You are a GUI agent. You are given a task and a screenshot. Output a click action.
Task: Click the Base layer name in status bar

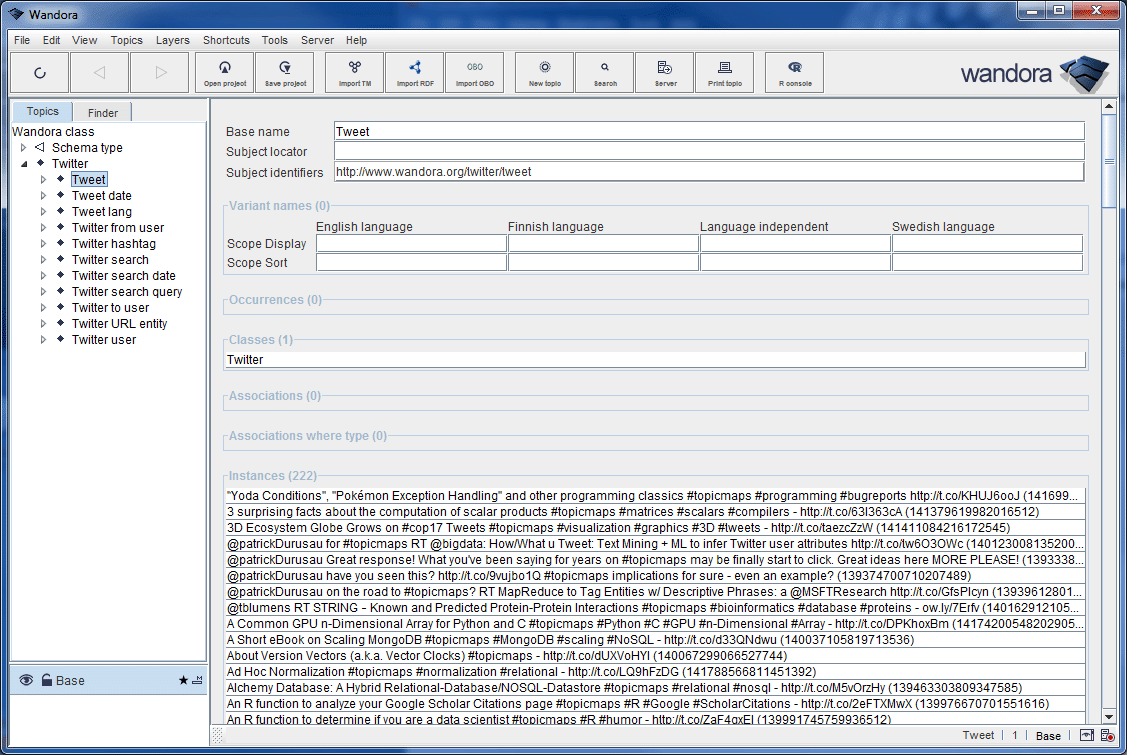(1048, 736)
